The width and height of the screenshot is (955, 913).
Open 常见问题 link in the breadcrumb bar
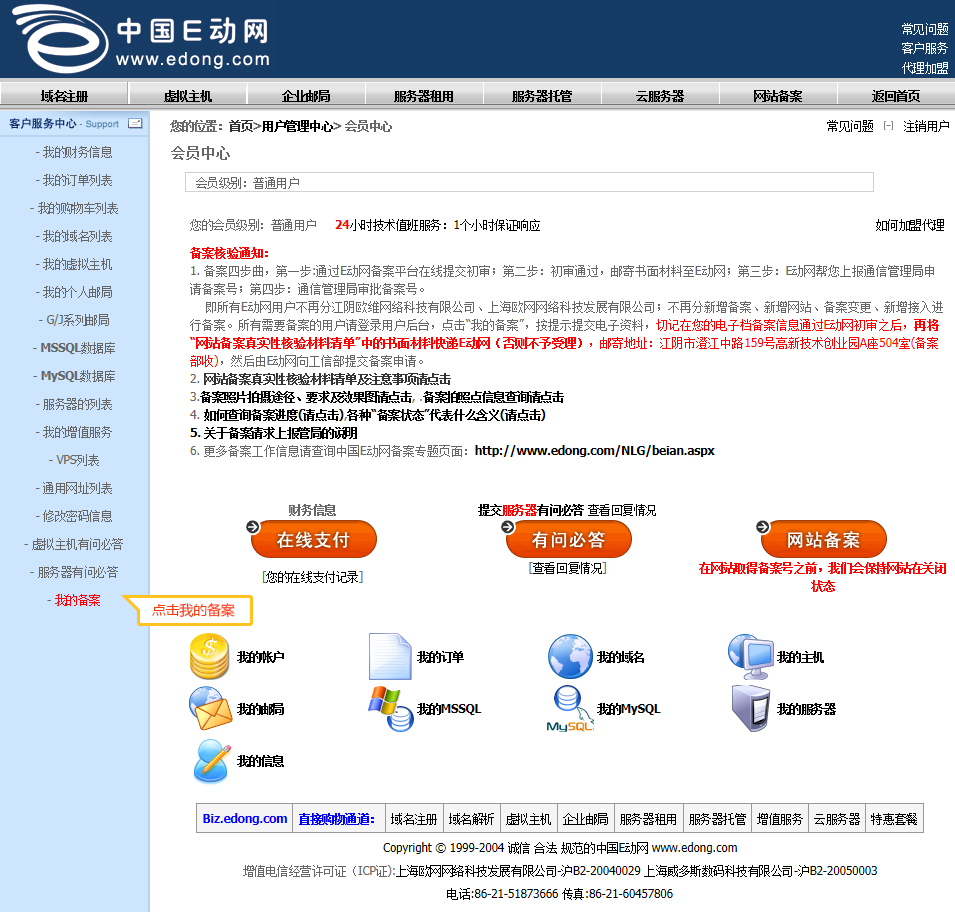tap(850, 126)
